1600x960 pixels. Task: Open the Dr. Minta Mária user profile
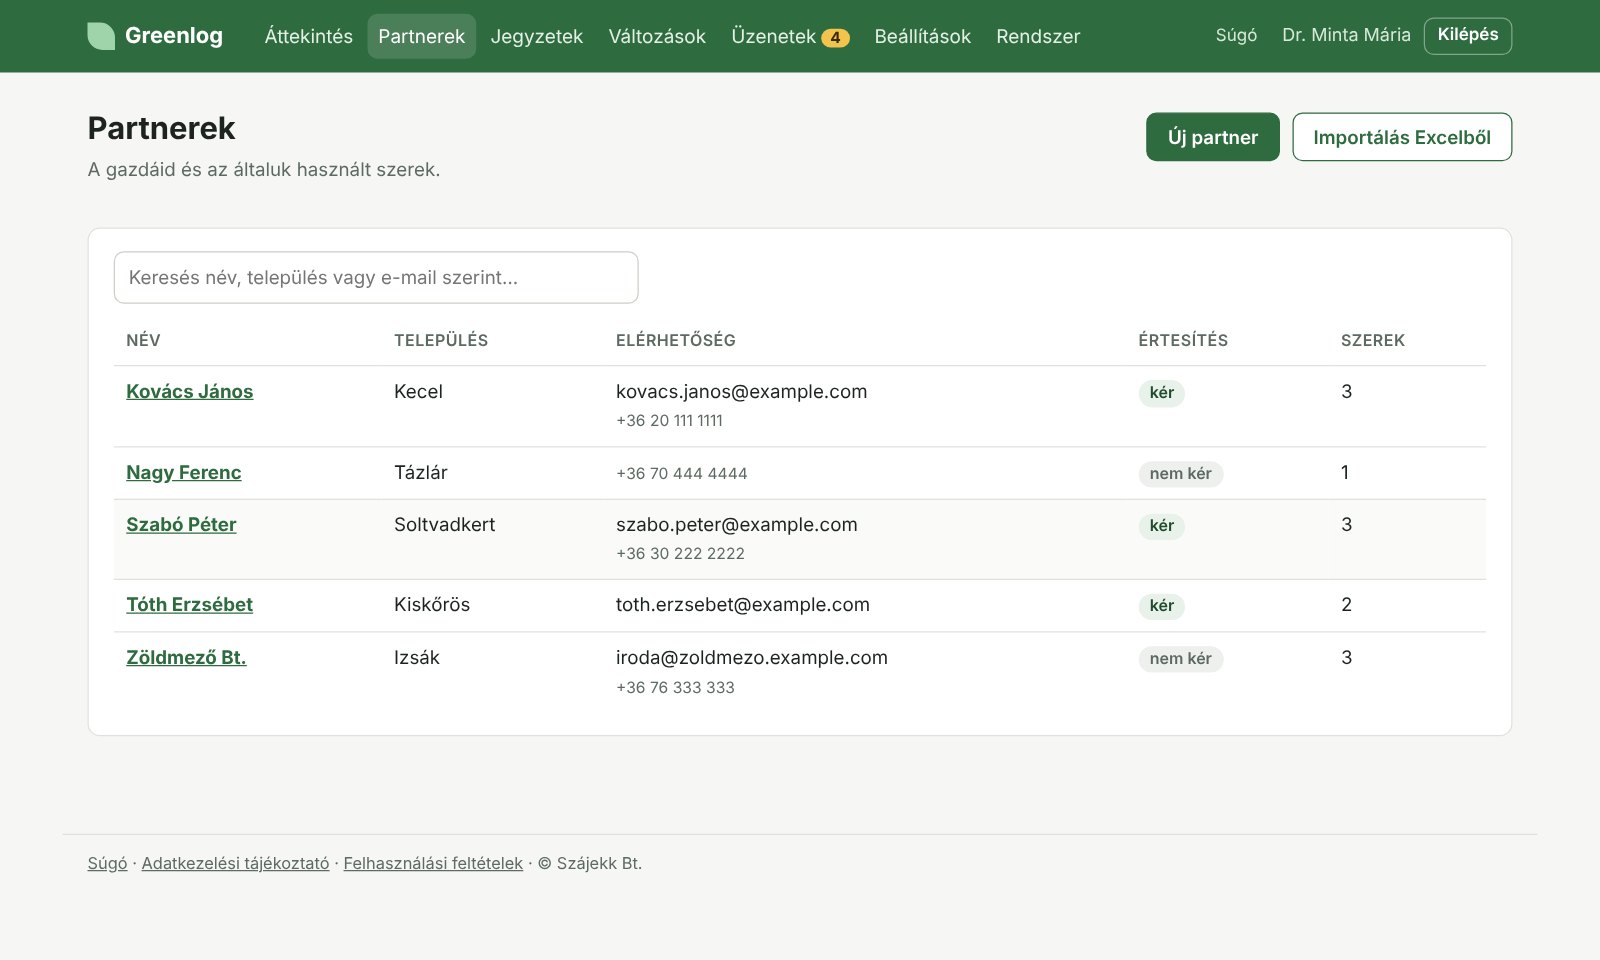pyautogui.click(x=1346, y=35)
